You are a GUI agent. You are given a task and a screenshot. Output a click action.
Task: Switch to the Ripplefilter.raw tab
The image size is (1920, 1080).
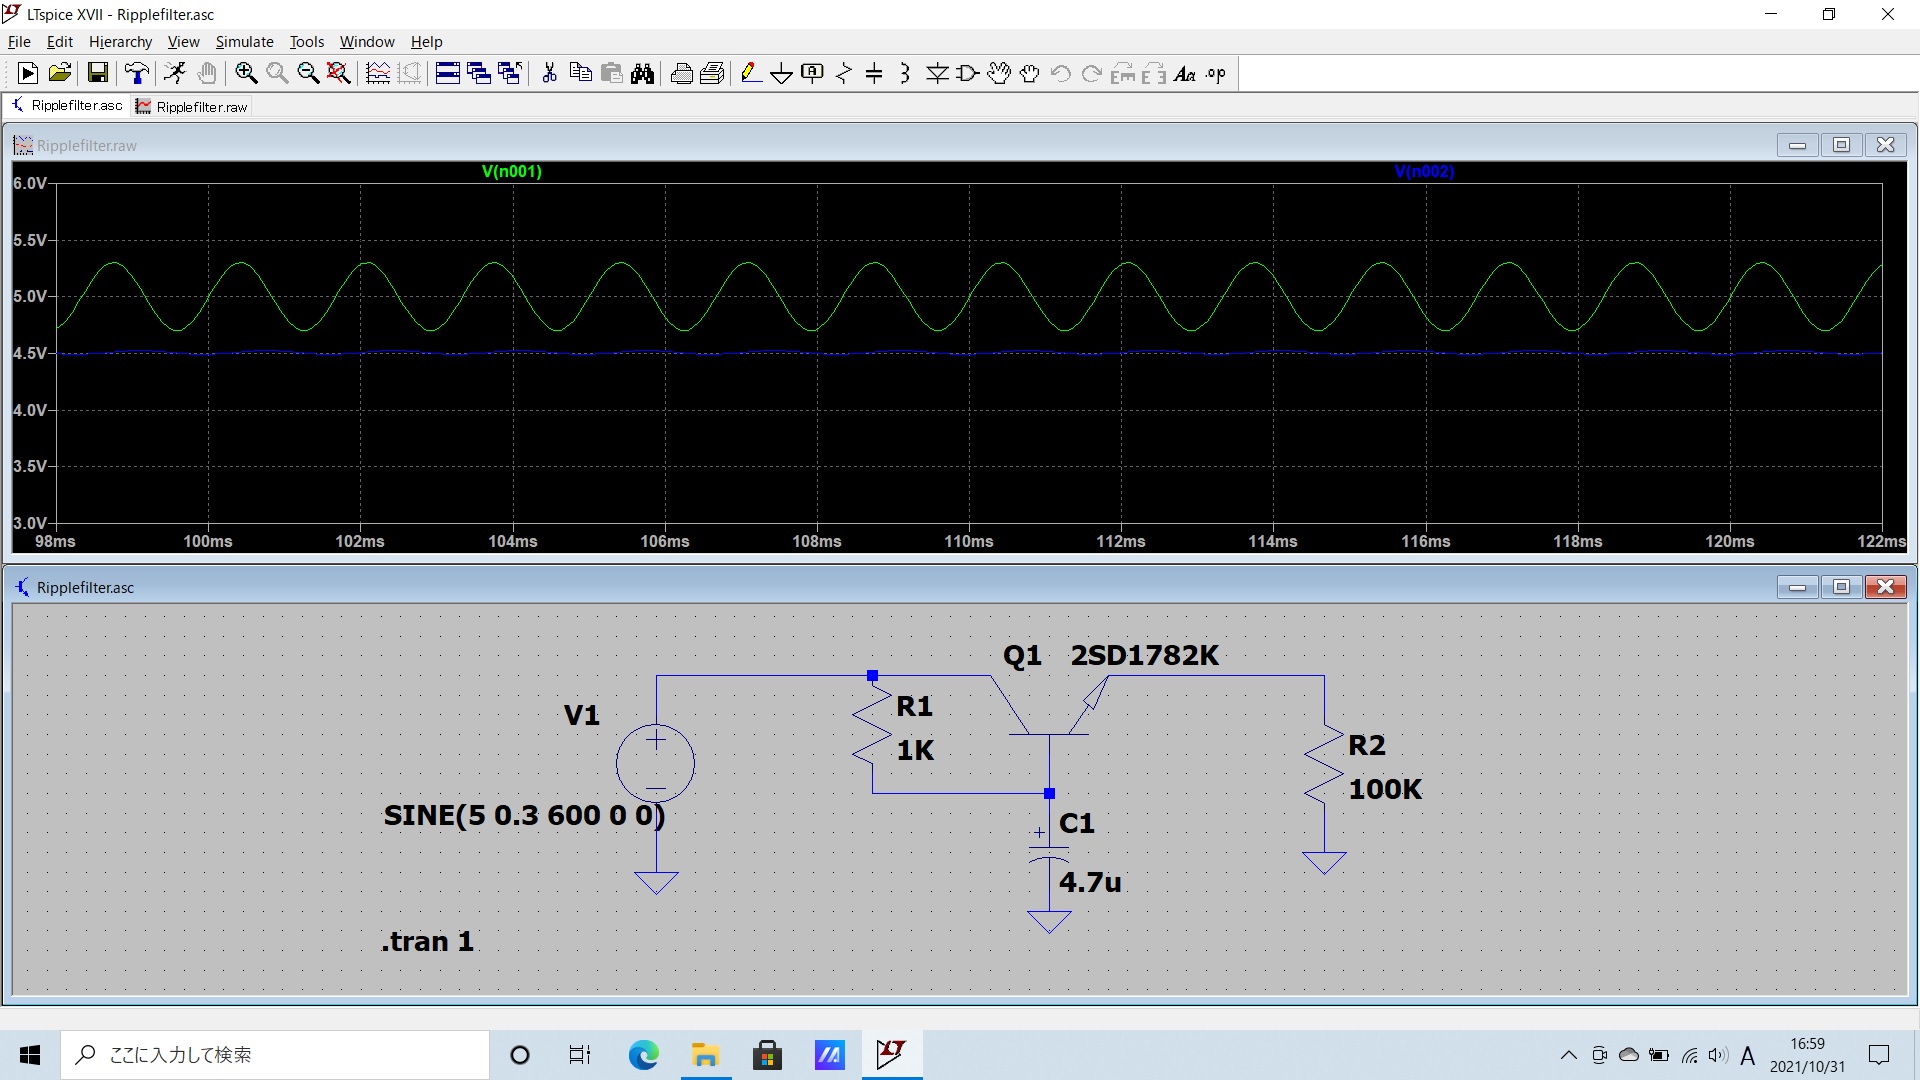point(193,107)
